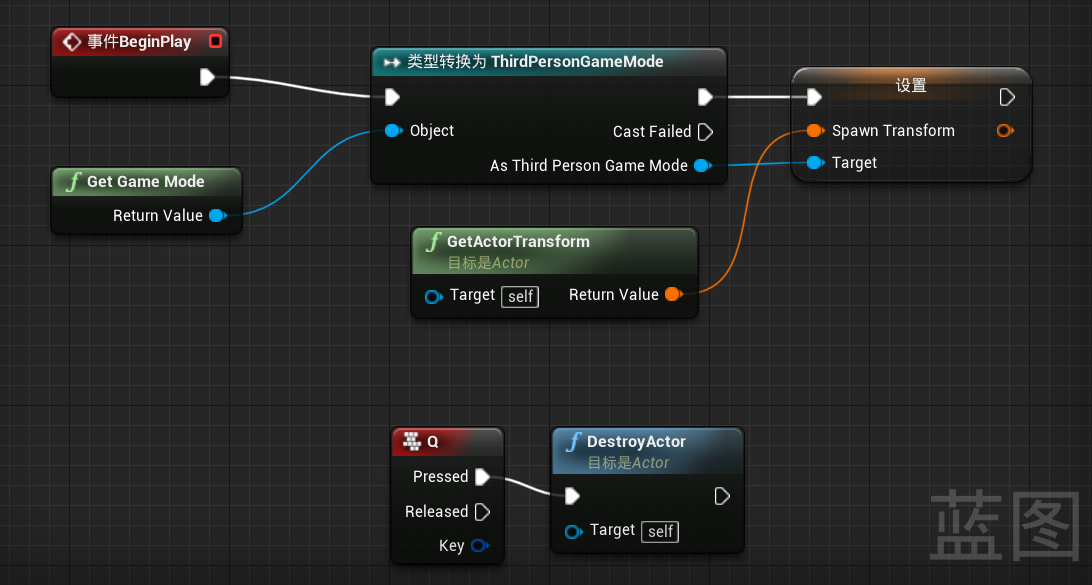Click the Get Game Mode function icon
This screenshot has height=585, width=1092.
[x=72, y=182]
